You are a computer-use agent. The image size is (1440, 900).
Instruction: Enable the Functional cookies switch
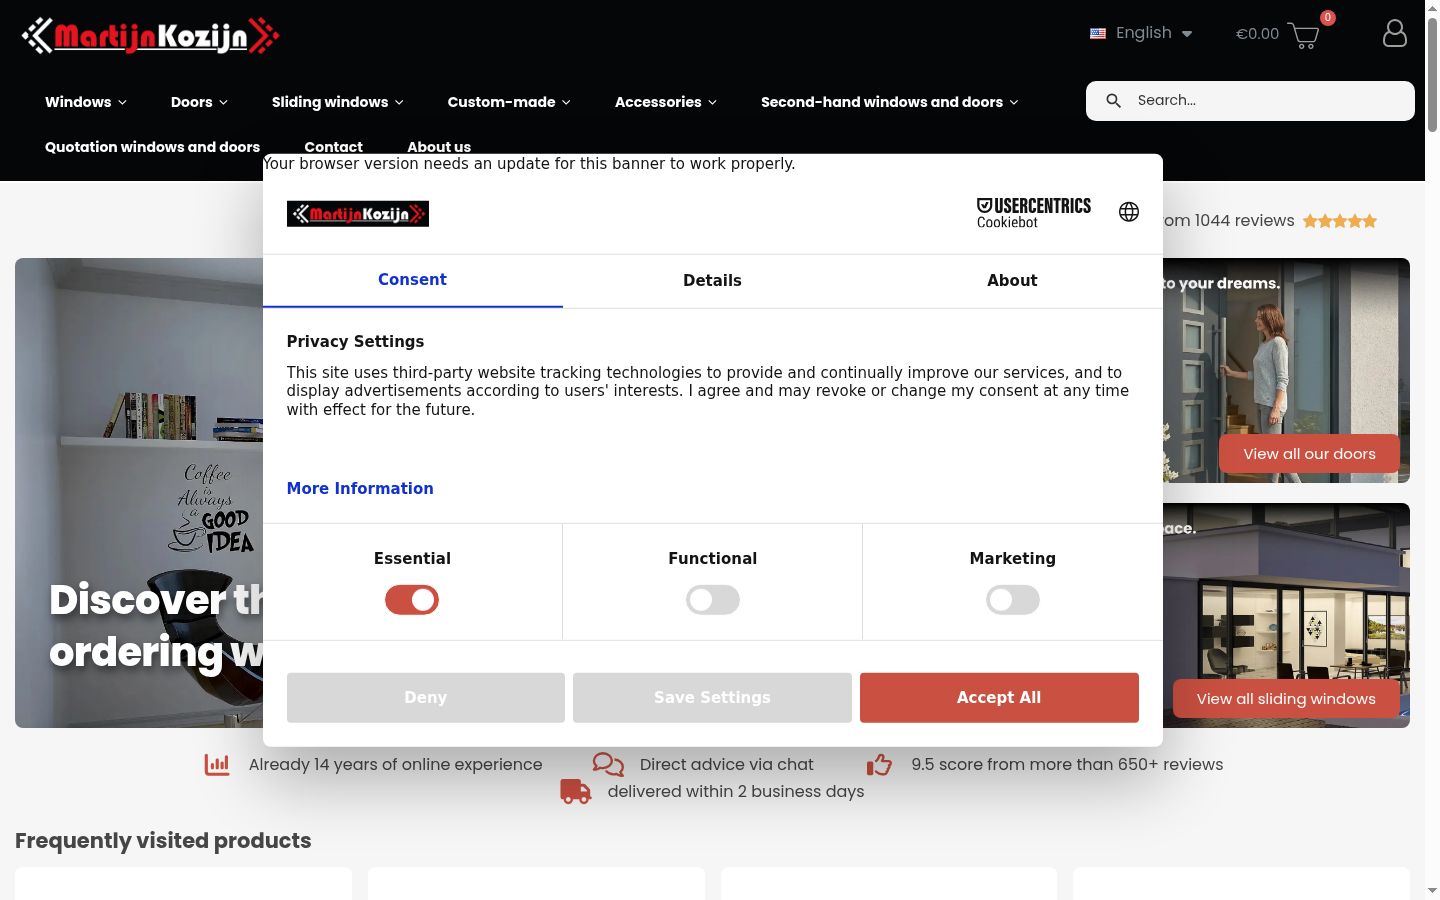pyautogui.click(x=713, y=600)
